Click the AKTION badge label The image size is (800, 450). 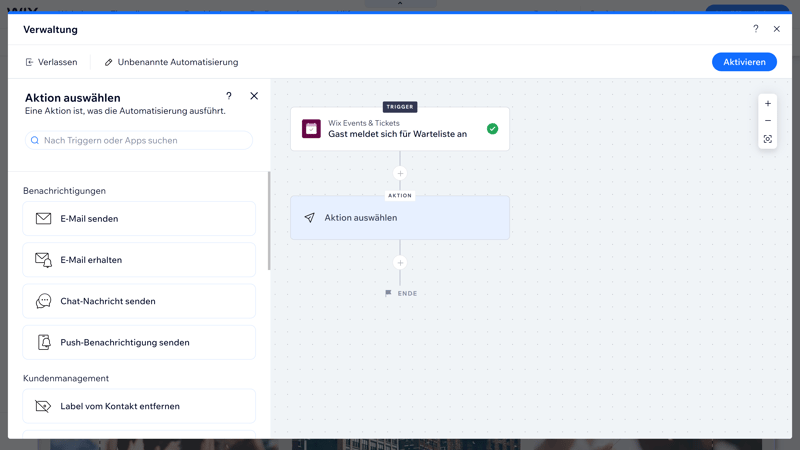[x=400, y=195]
